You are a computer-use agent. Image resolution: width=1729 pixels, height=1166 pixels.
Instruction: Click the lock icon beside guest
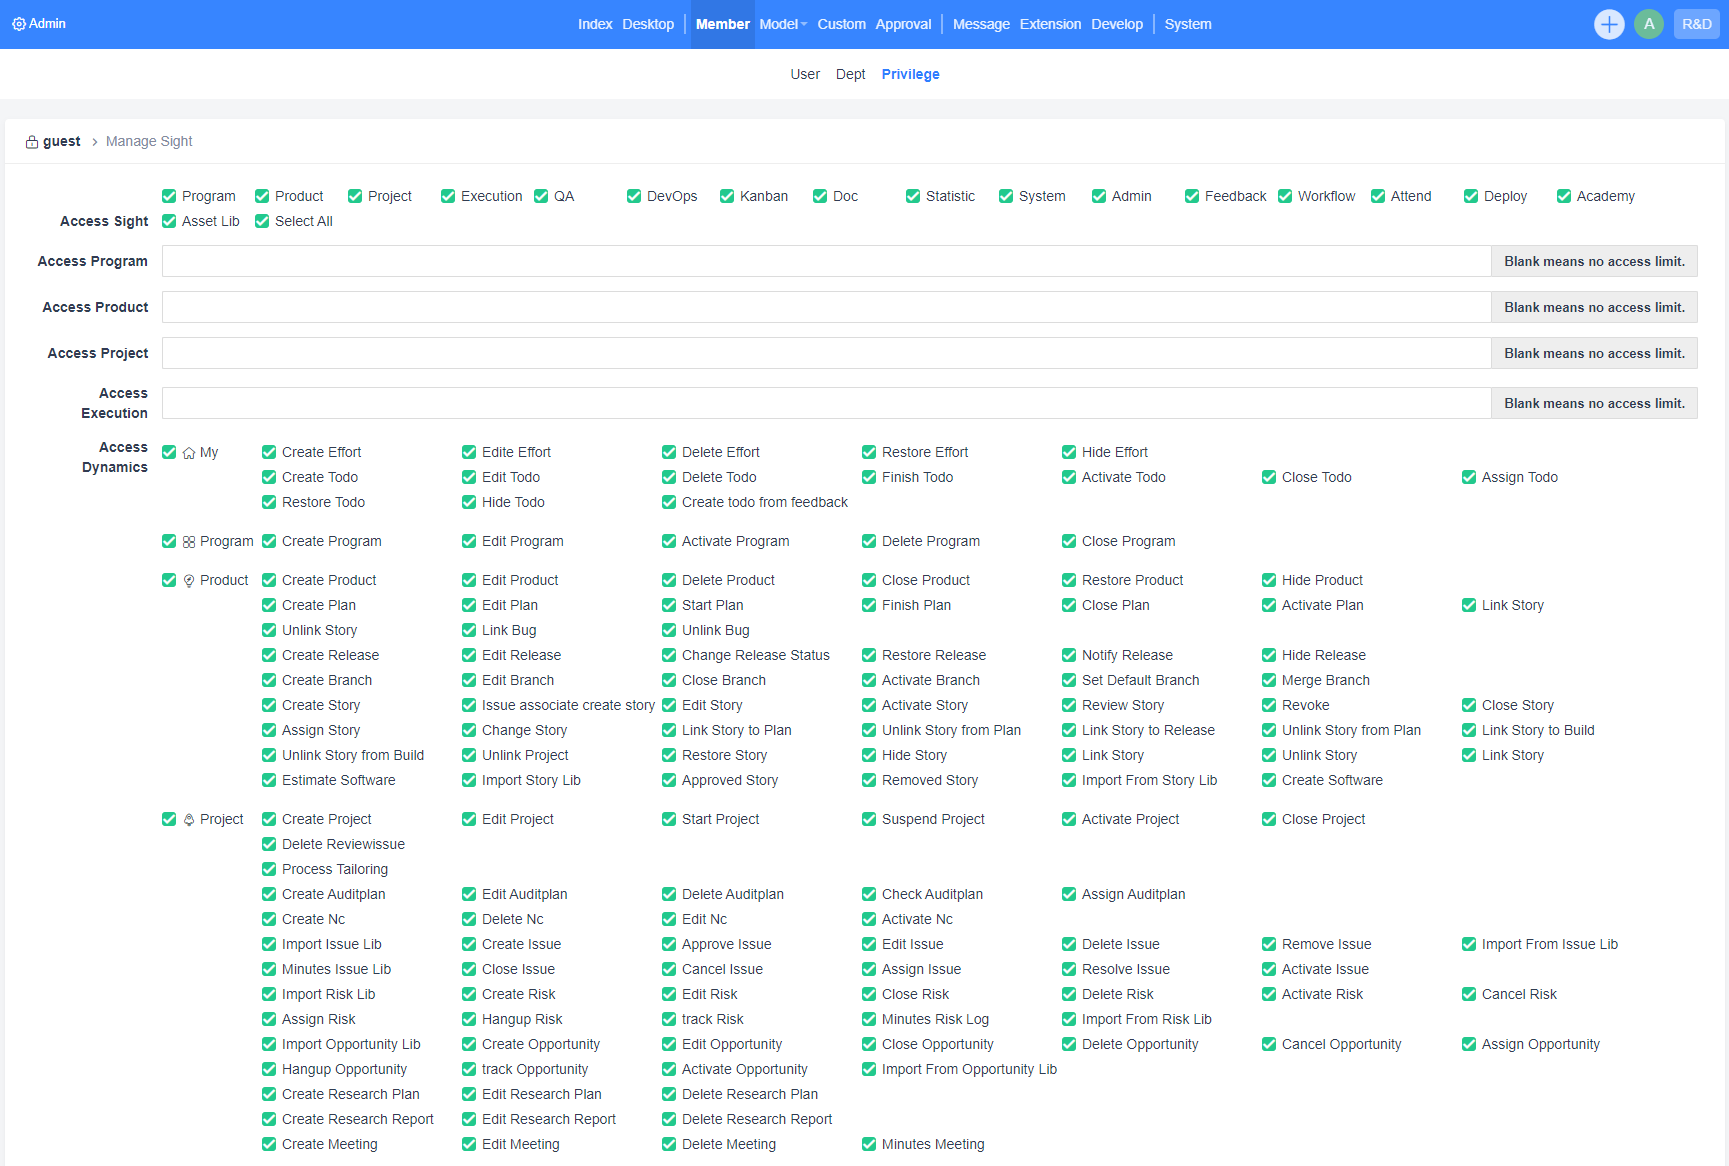32,142
